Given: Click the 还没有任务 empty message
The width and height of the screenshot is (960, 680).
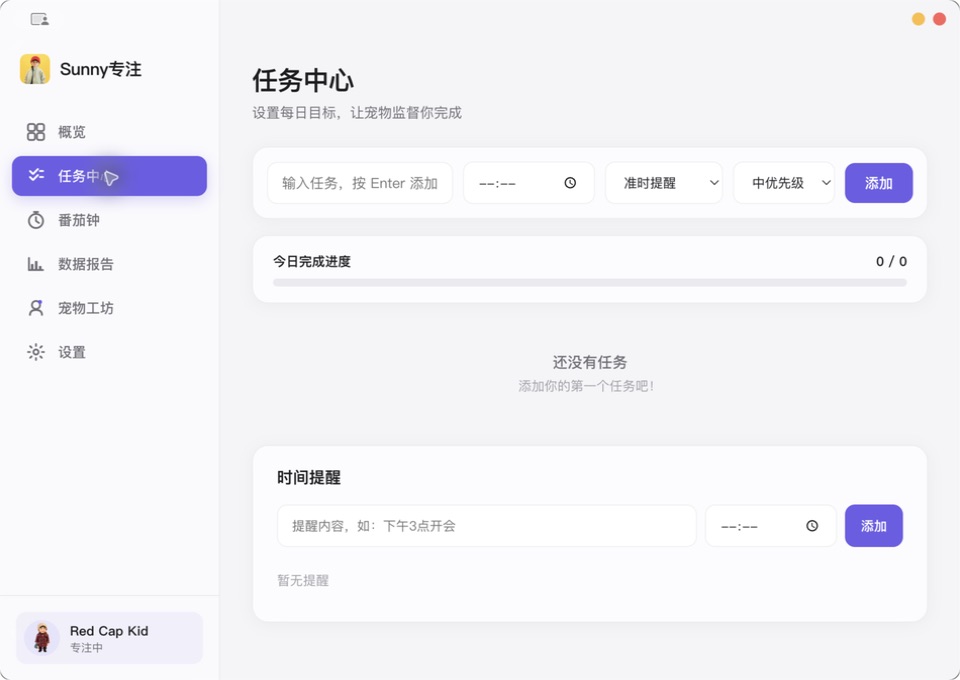Looking at the screenshot, I should click(590, 362).
